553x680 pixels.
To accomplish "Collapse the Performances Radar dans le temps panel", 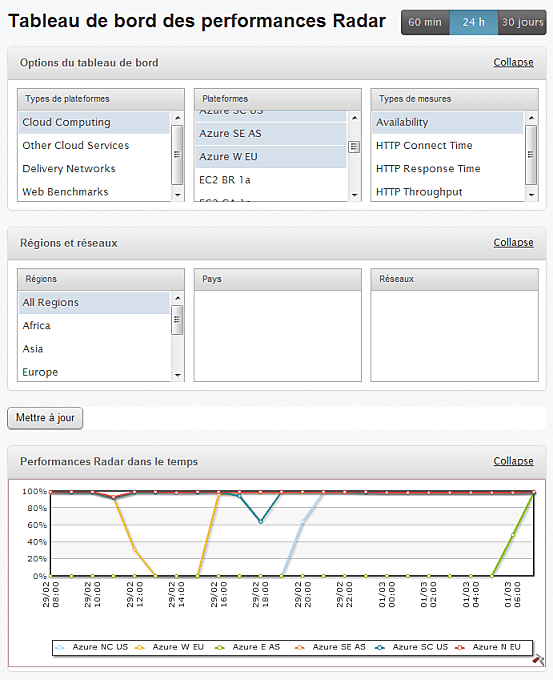I will [x=513, y=461].
